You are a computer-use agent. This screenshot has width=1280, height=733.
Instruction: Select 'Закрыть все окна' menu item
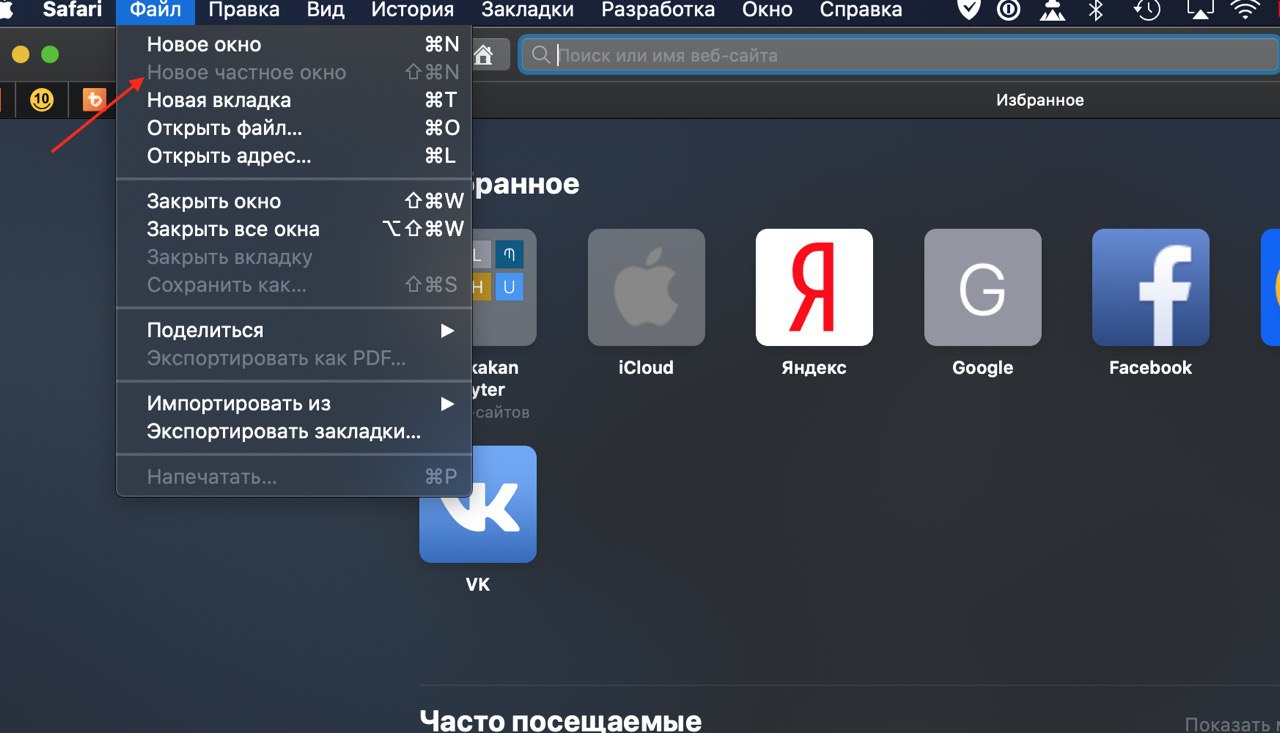(294, 229)
